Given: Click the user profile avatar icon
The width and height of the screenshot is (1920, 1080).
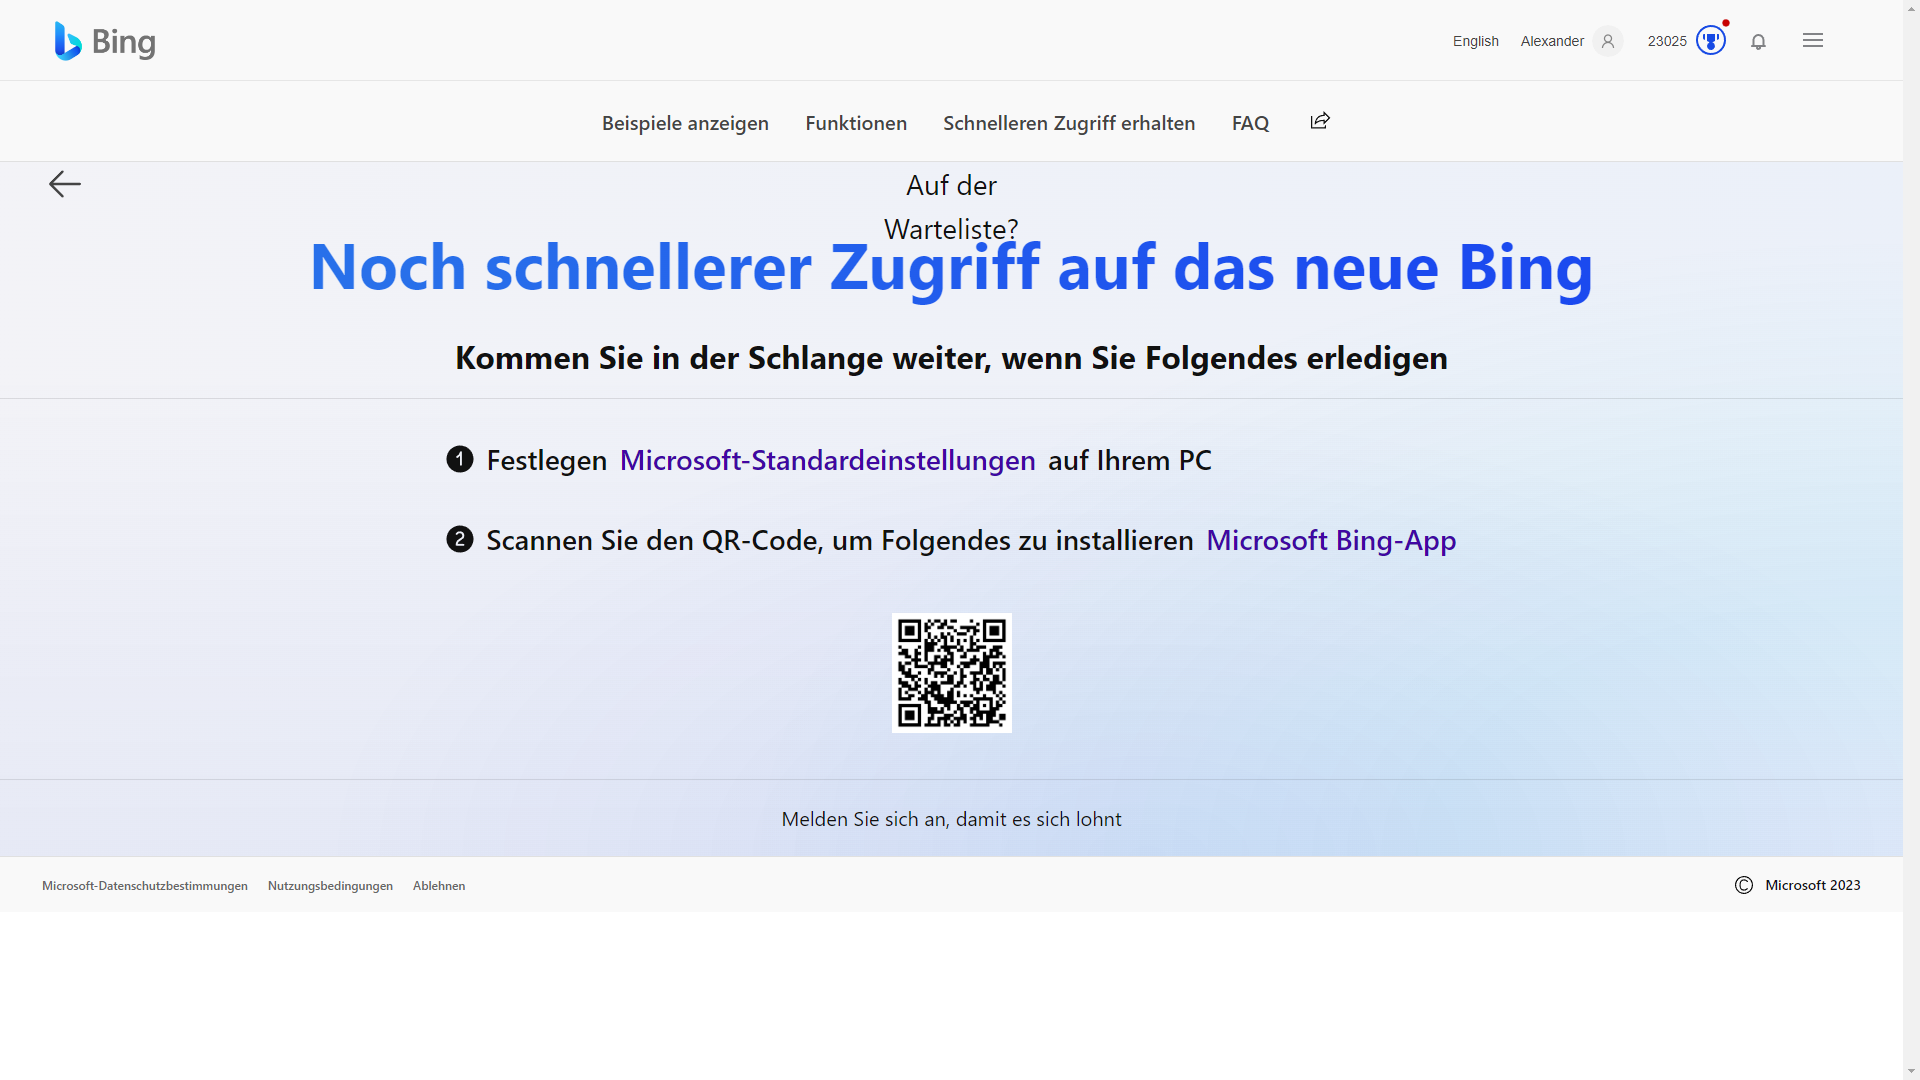Looking at the screenshot, I should coord(1608,41).
